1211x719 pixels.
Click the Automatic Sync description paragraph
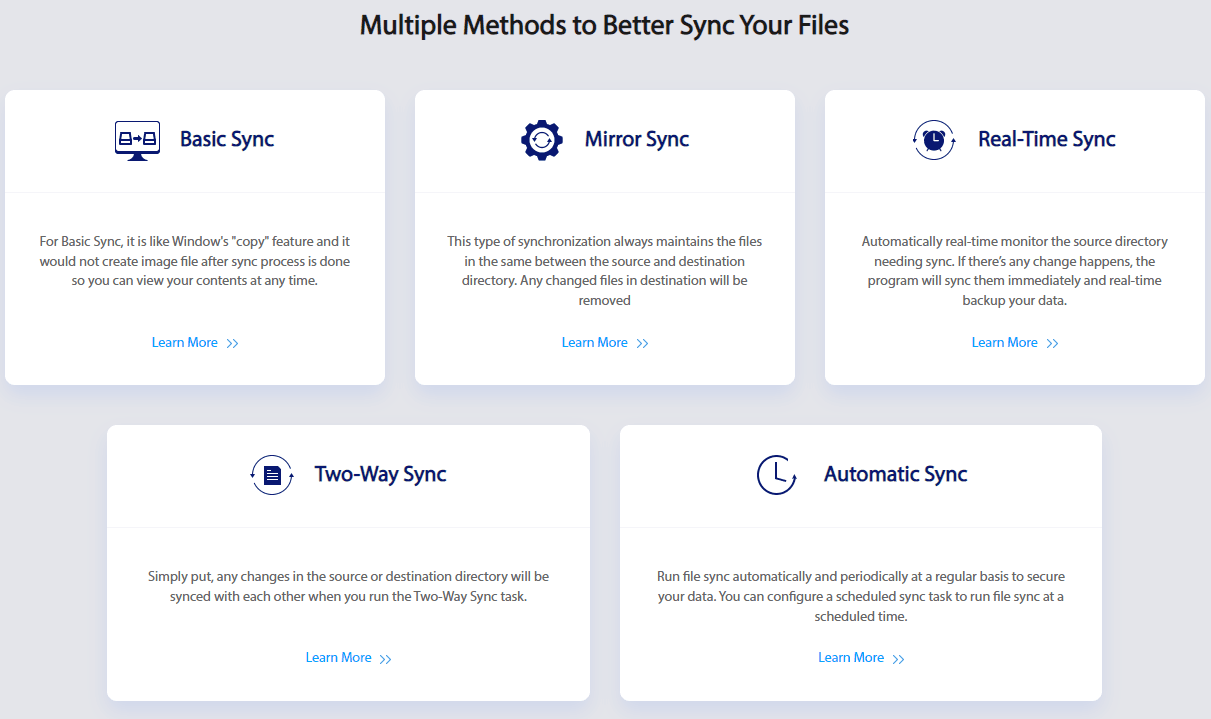click(861, 596)
